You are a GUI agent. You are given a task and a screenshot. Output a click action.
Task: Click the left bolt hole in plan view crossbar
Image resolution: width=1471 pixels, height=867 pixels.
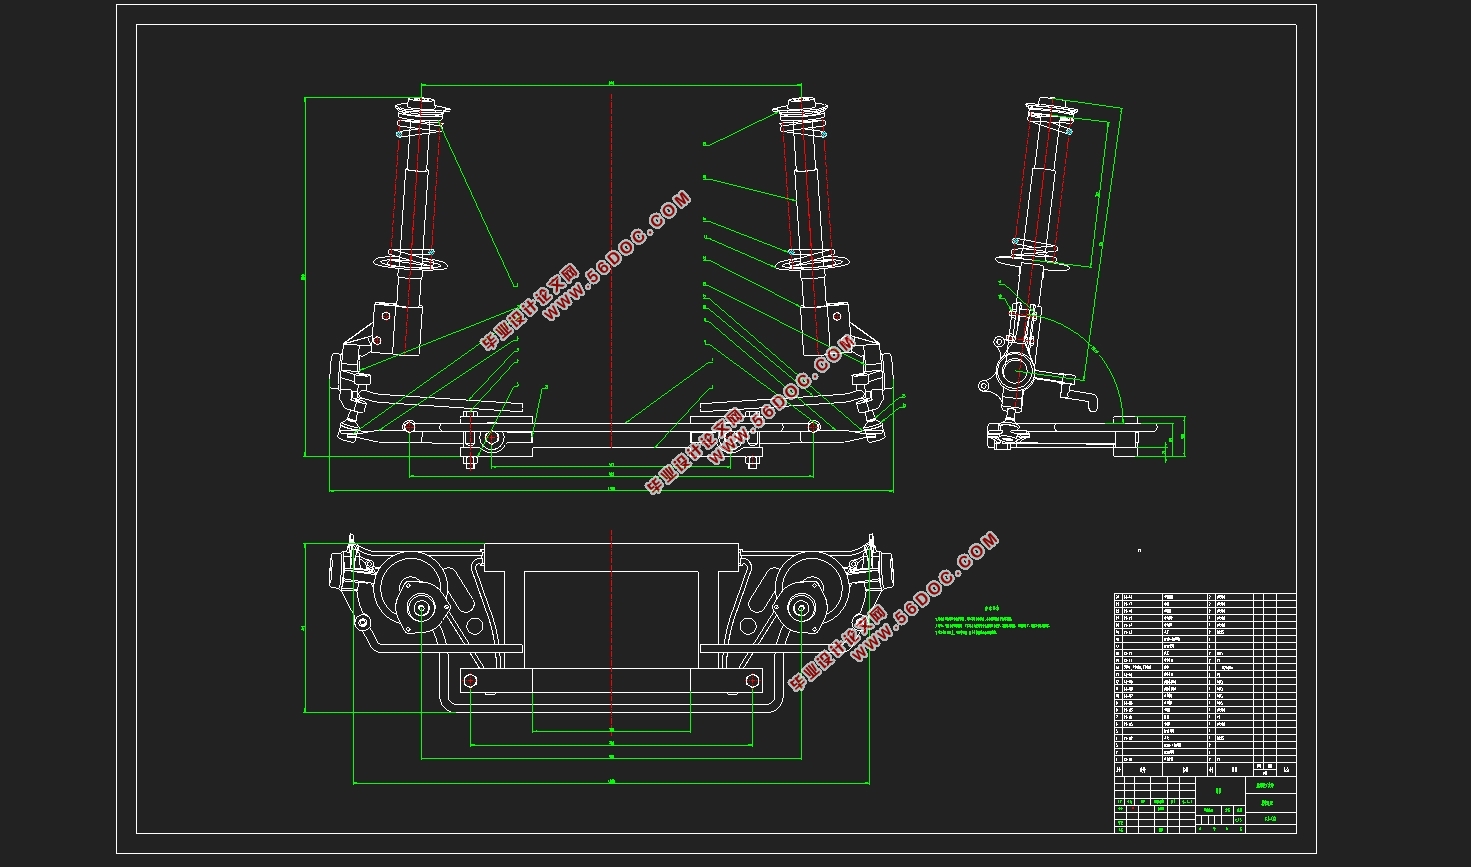[469, 681]
